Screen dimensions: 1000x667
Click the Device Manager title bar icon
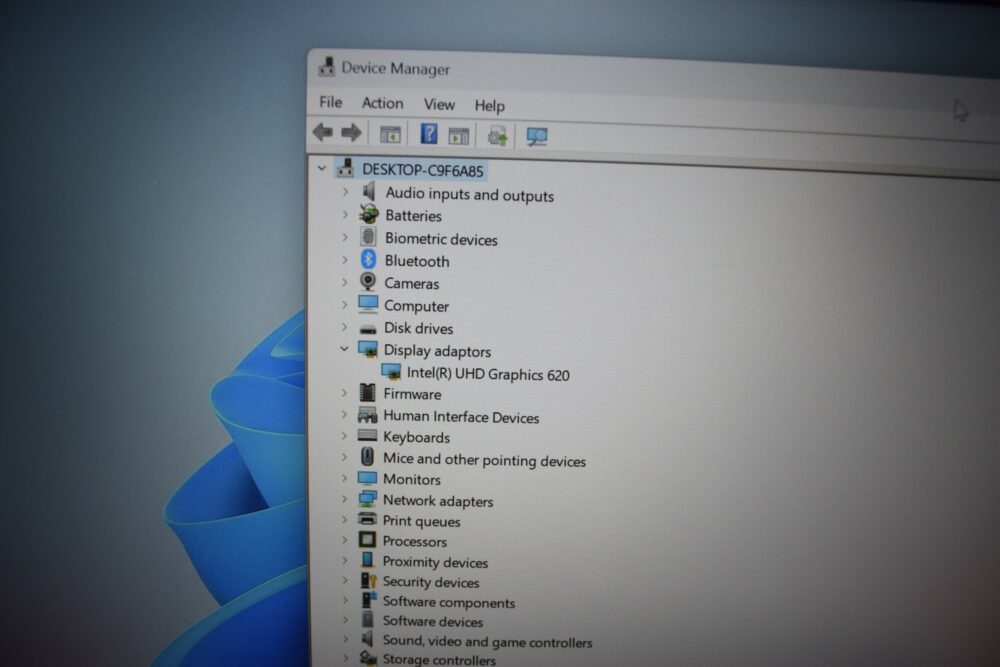327,66
